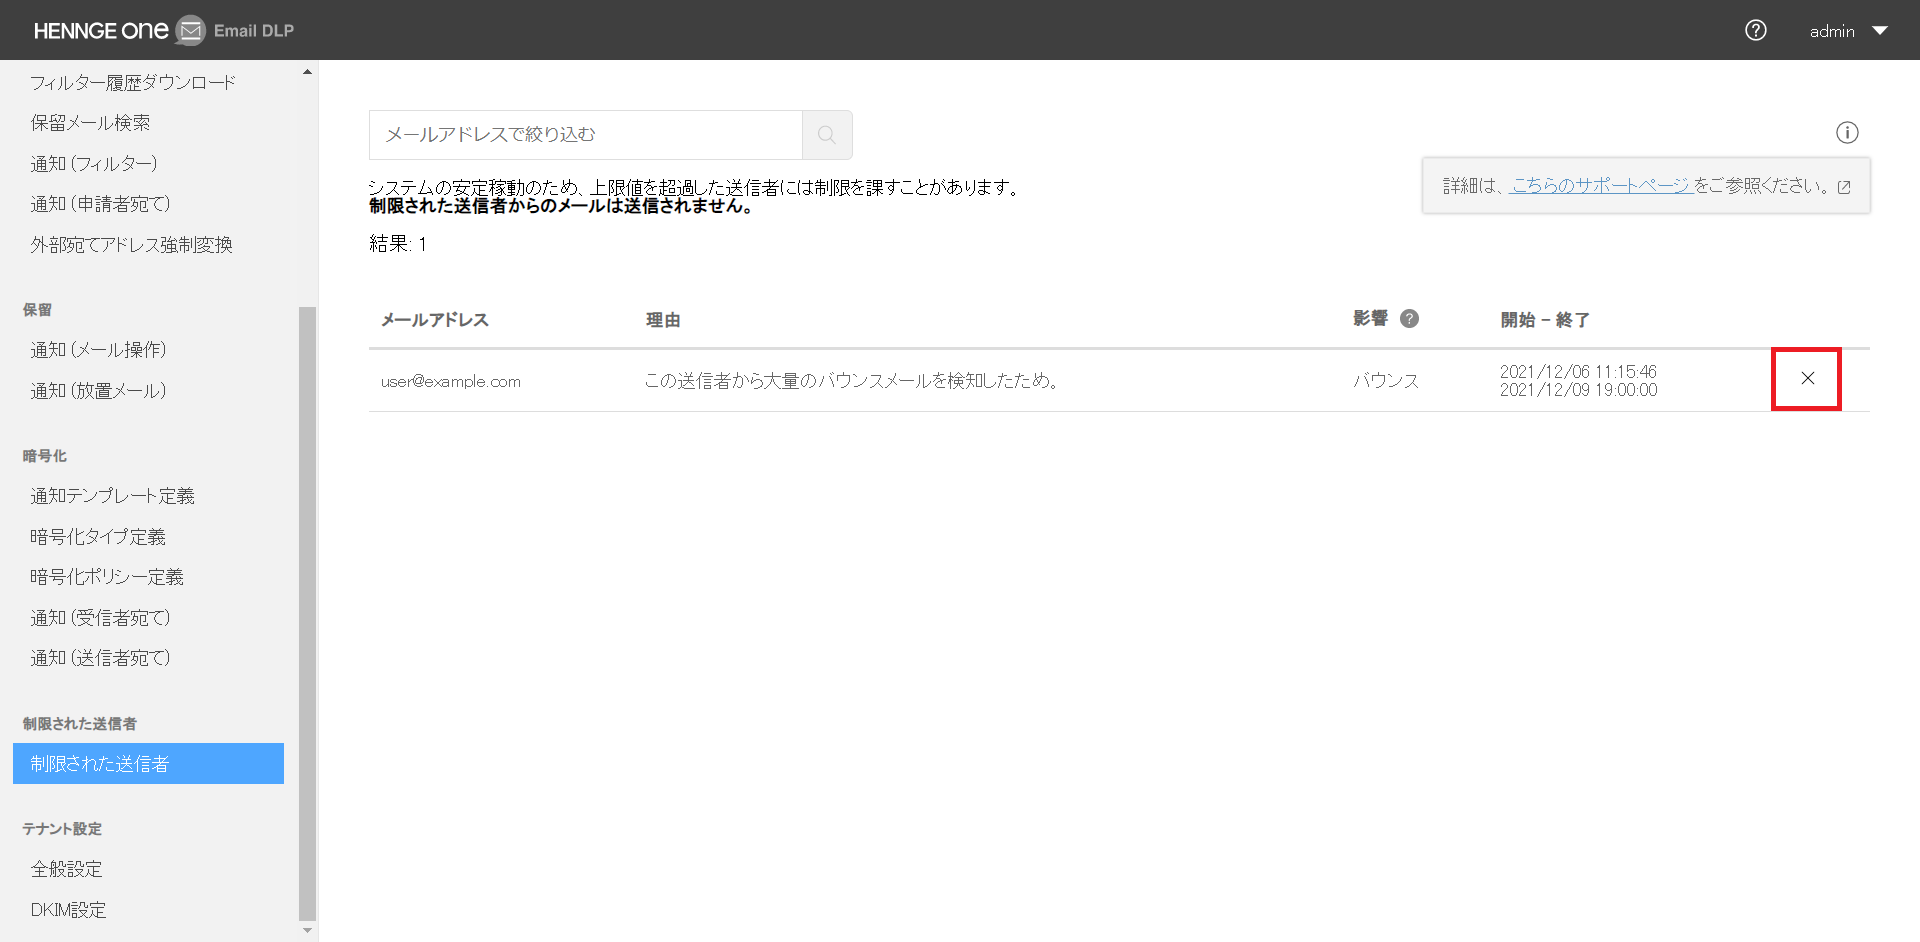Select highlighted 制限された送信者 menu item

point(148,764)
